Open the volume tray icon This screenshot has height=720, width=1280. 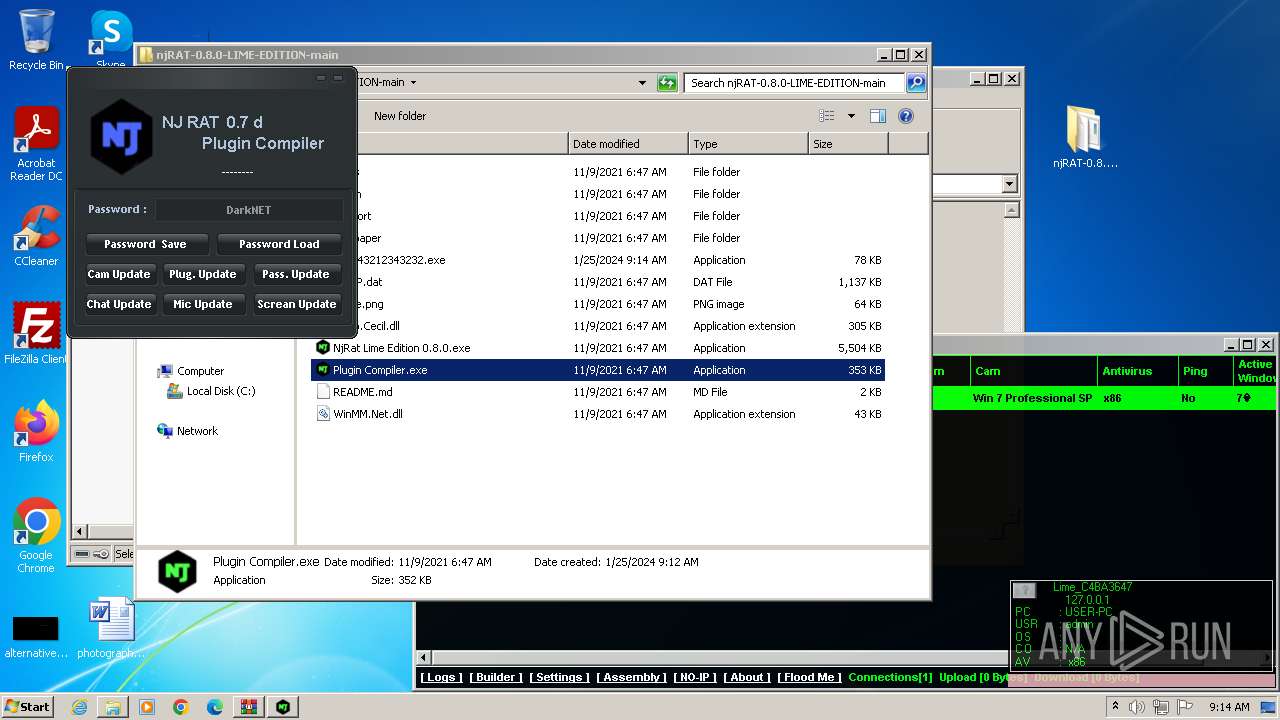(x=1137, y=707)
